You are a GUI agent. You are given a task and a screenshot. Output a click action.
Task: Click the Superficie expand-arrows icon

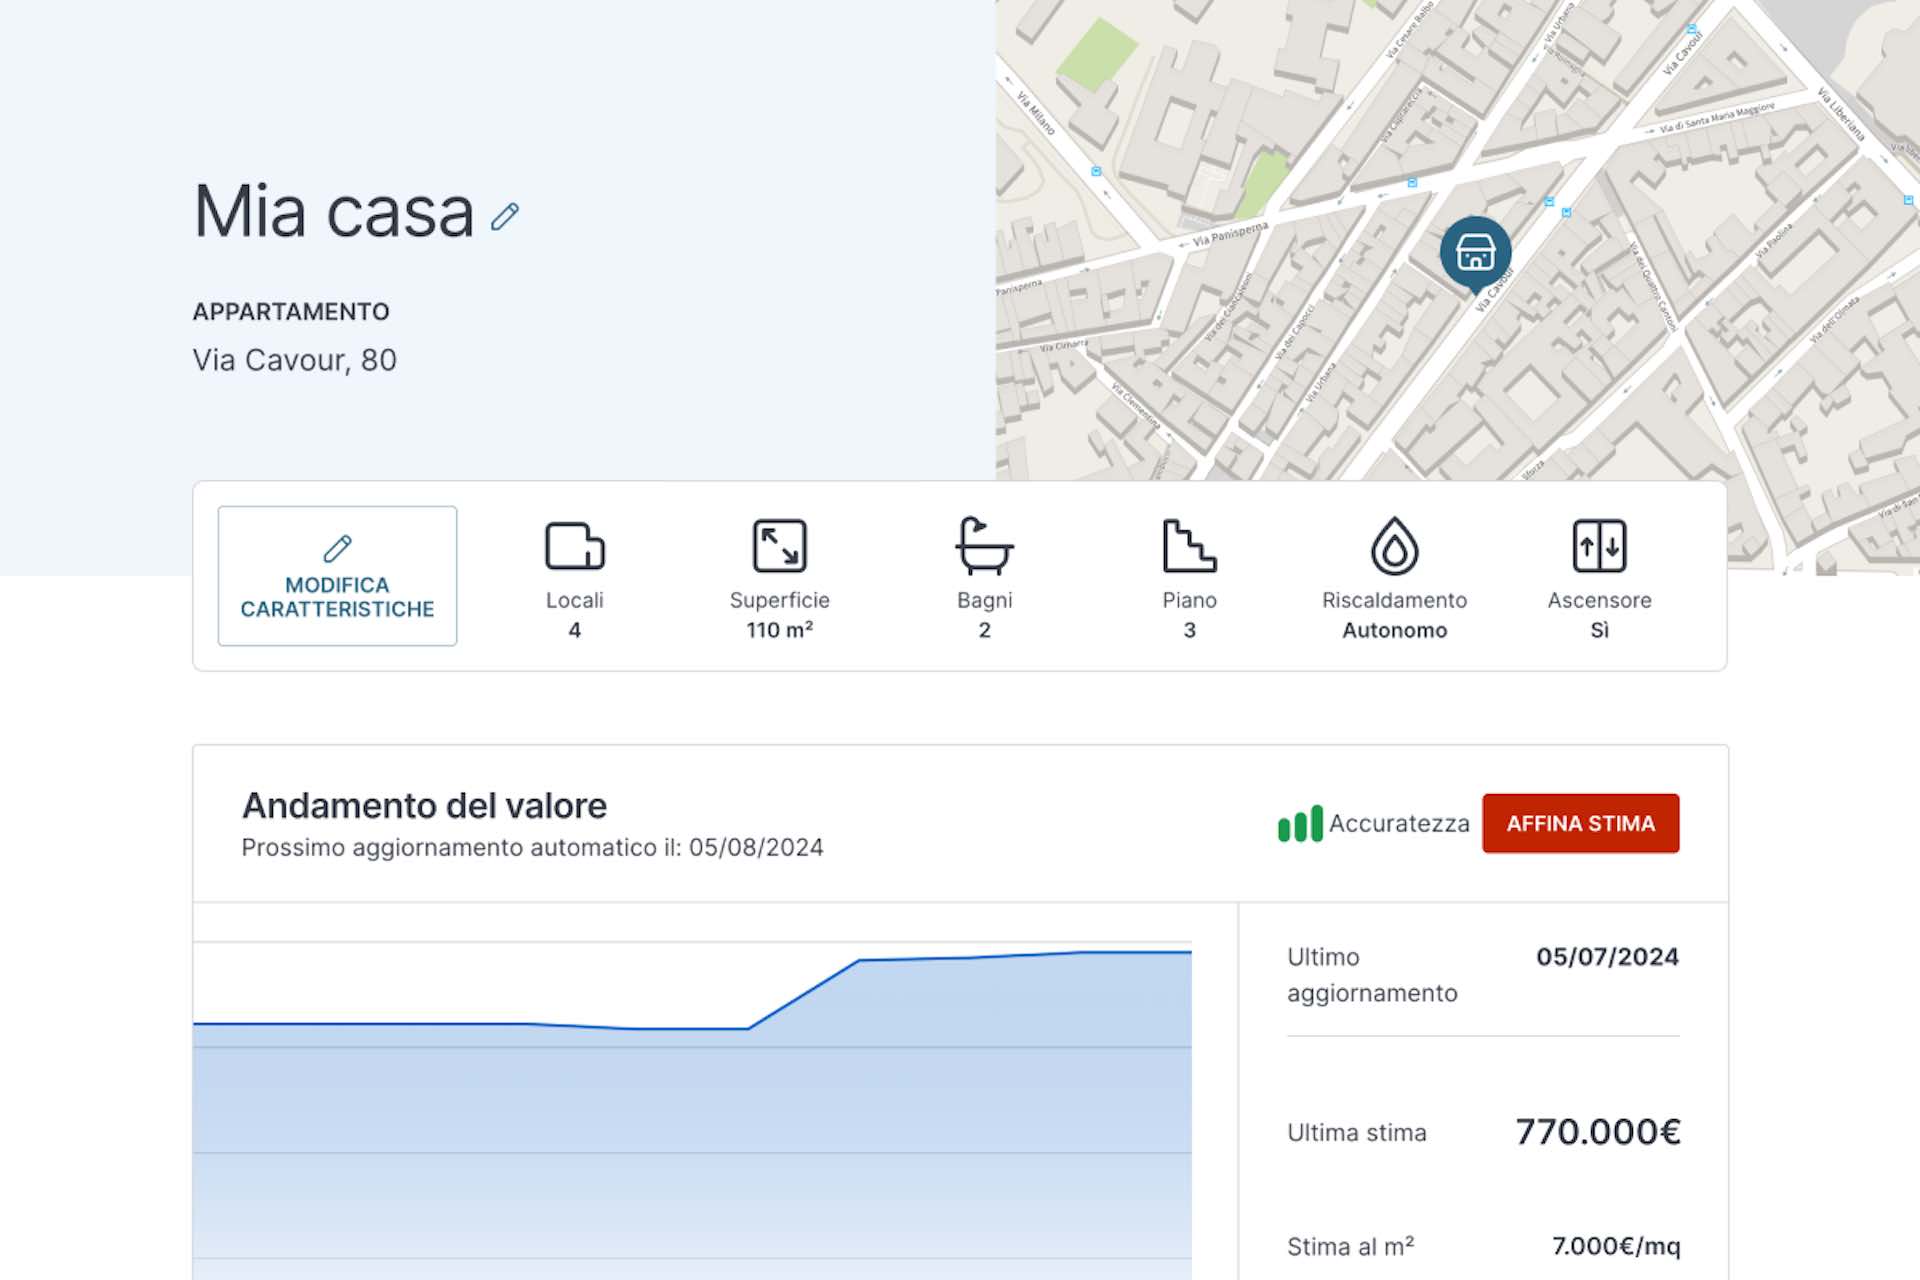click(779, 546)
